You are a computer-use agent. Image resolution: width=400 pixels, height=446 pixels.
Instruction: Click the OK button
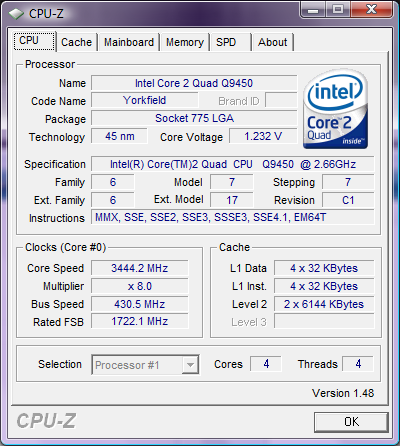[x=351, y=422]
